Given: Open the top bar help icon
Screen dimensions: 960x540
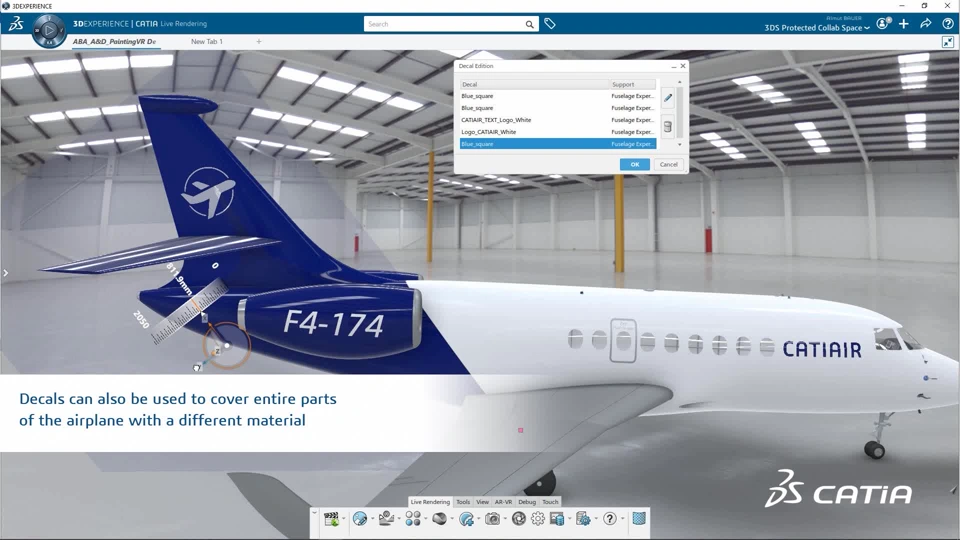Looking at the screenshot, I should pos(948,23).
